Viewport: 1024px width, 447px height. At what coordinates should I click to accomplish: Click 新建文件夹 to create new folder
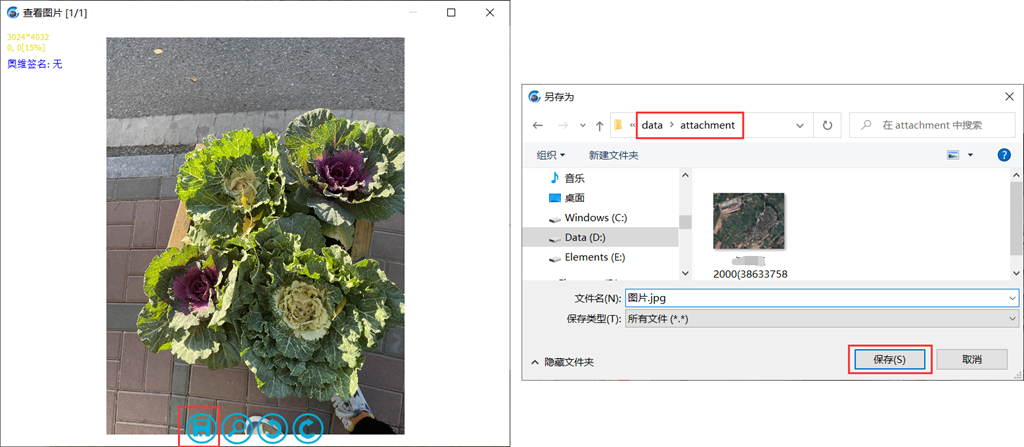pos(613,155)
